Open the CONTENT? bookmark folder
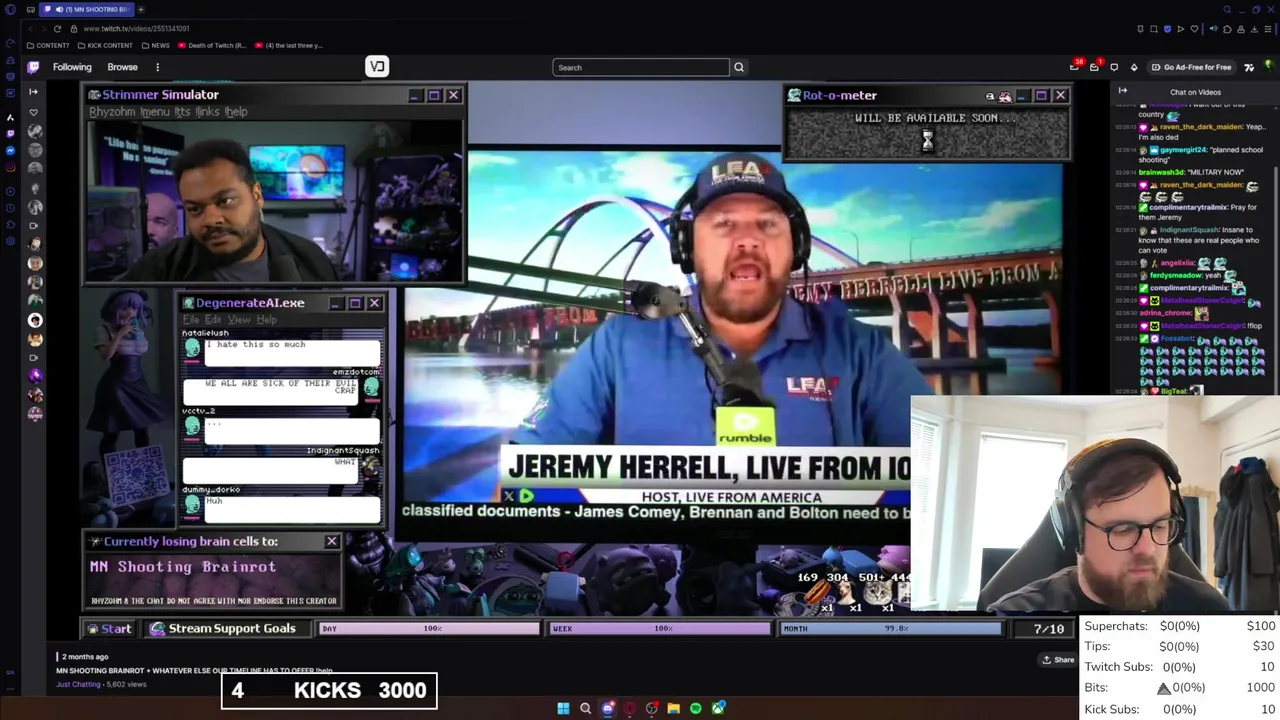Viewport: 1280px width, 720px height. point(48,45)
